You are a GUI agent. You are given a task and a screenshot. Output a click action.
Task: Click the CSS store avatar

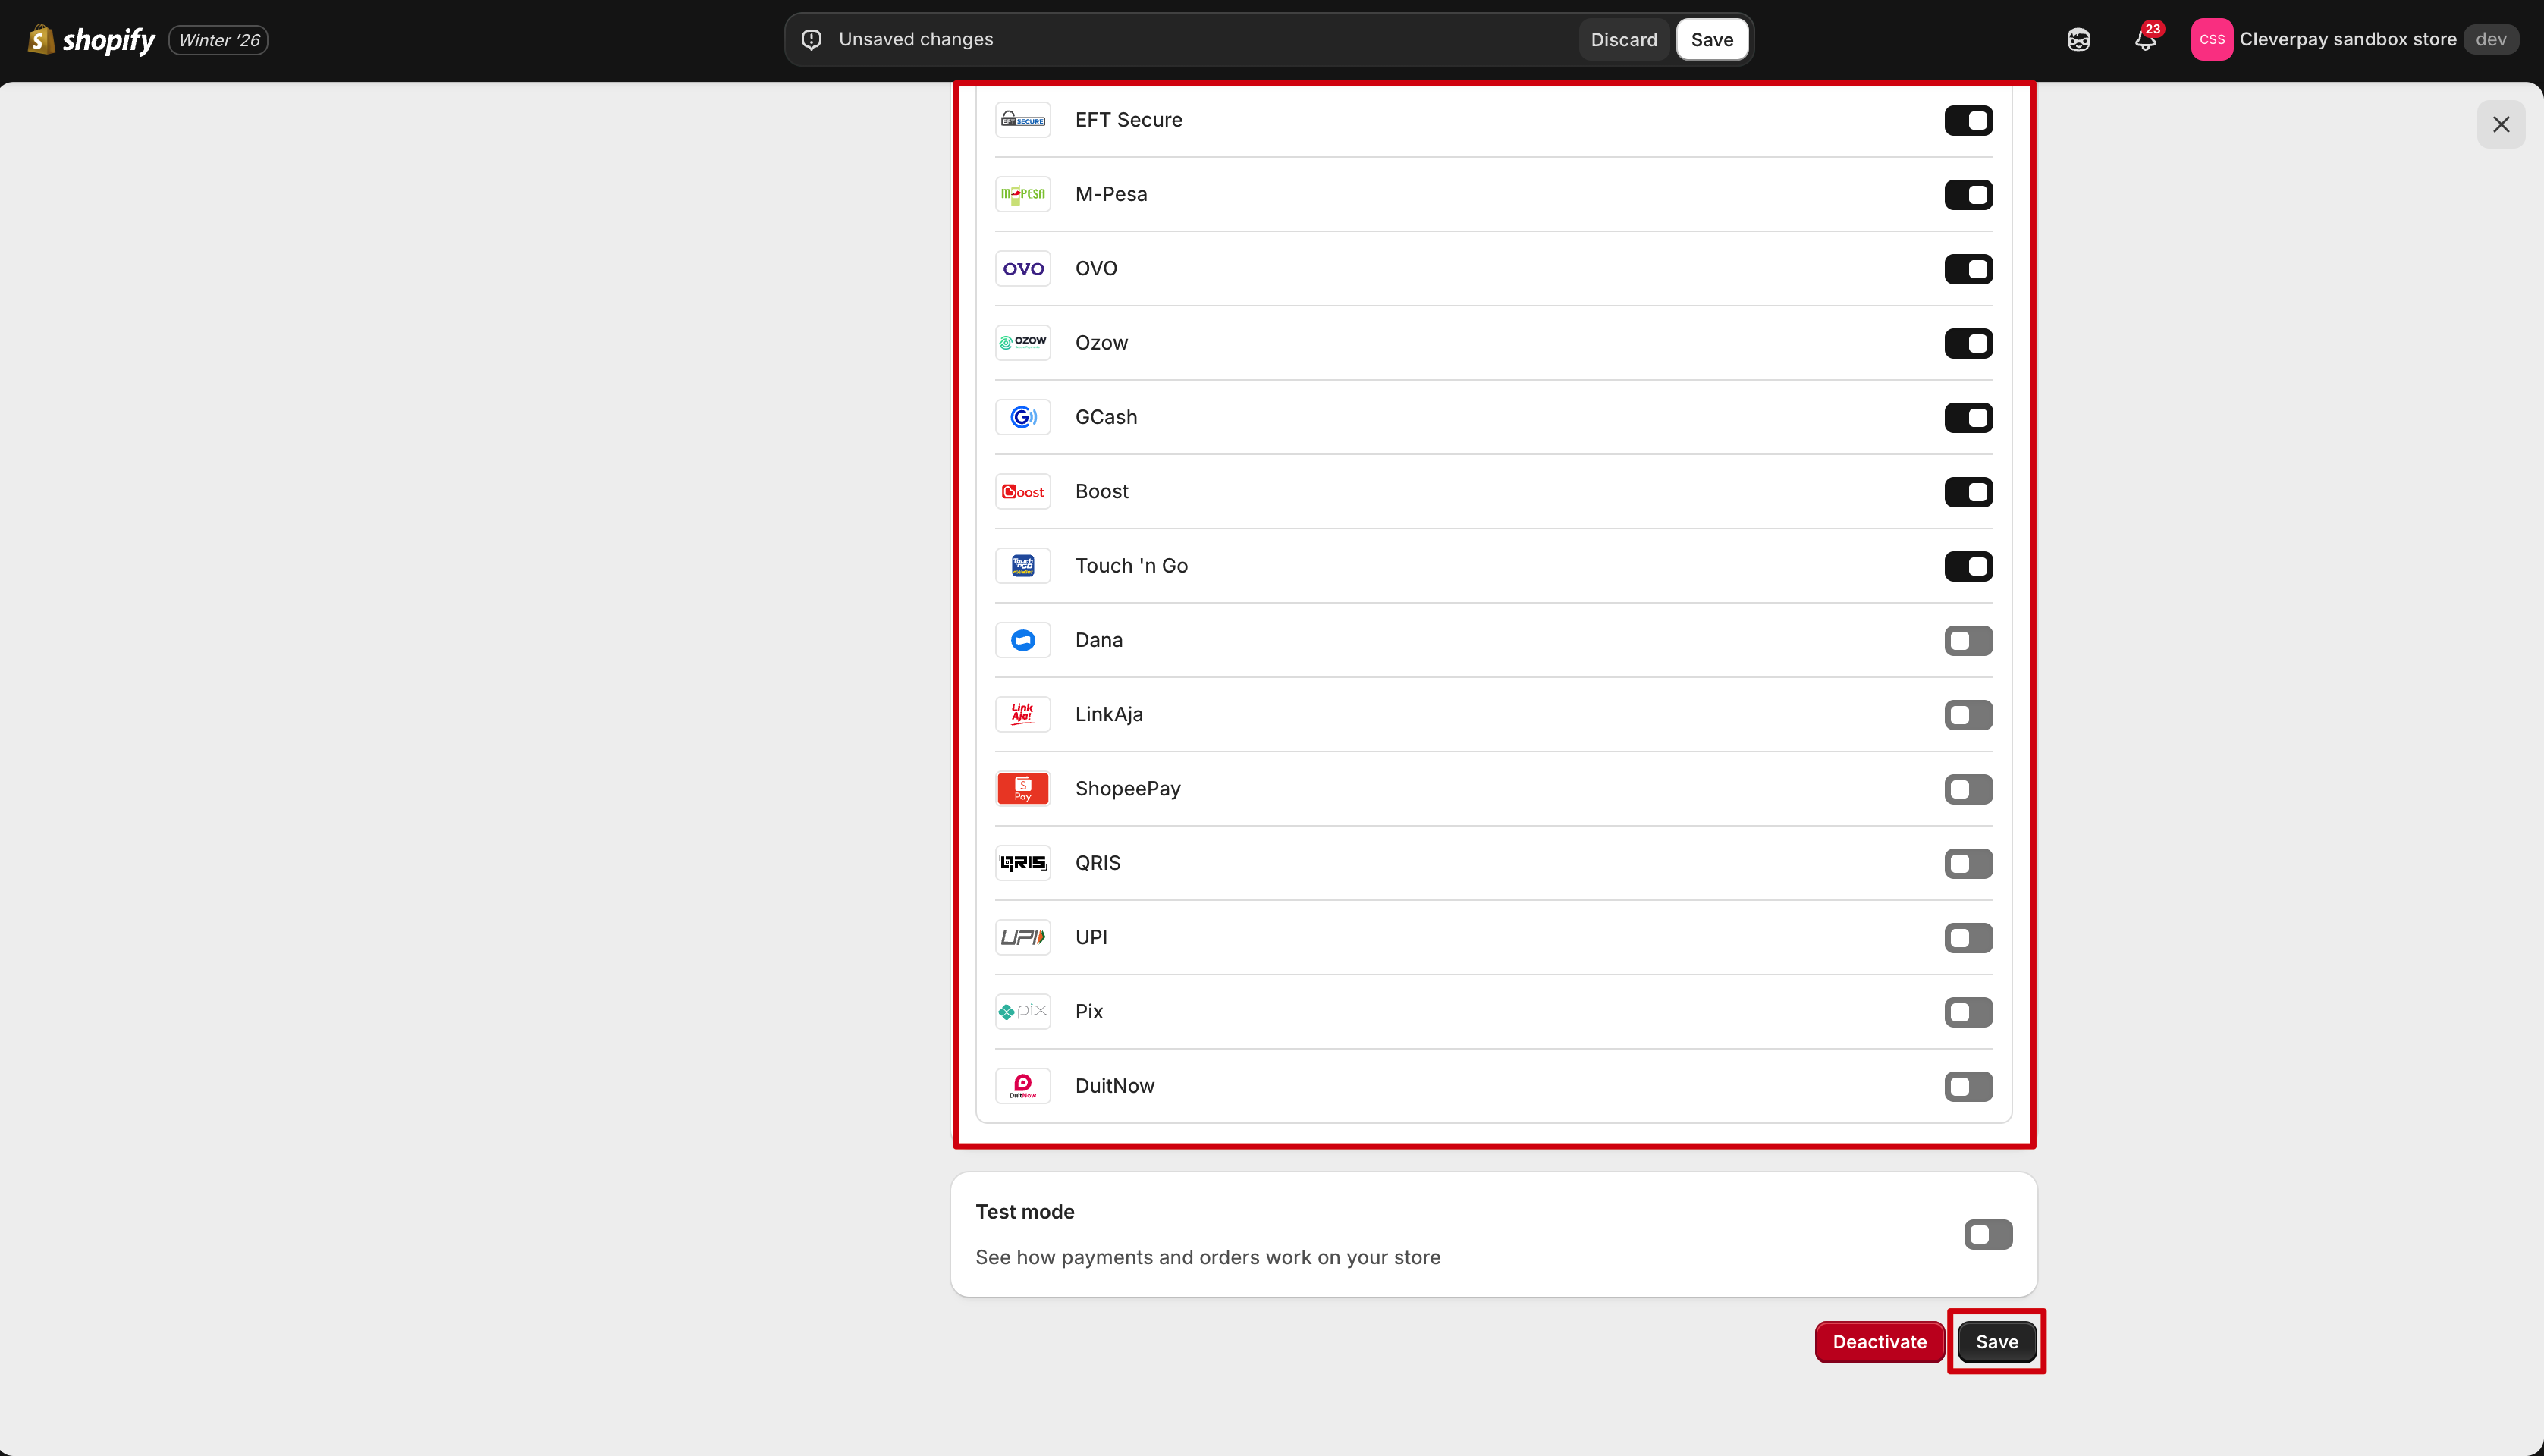coord(2211,40)
